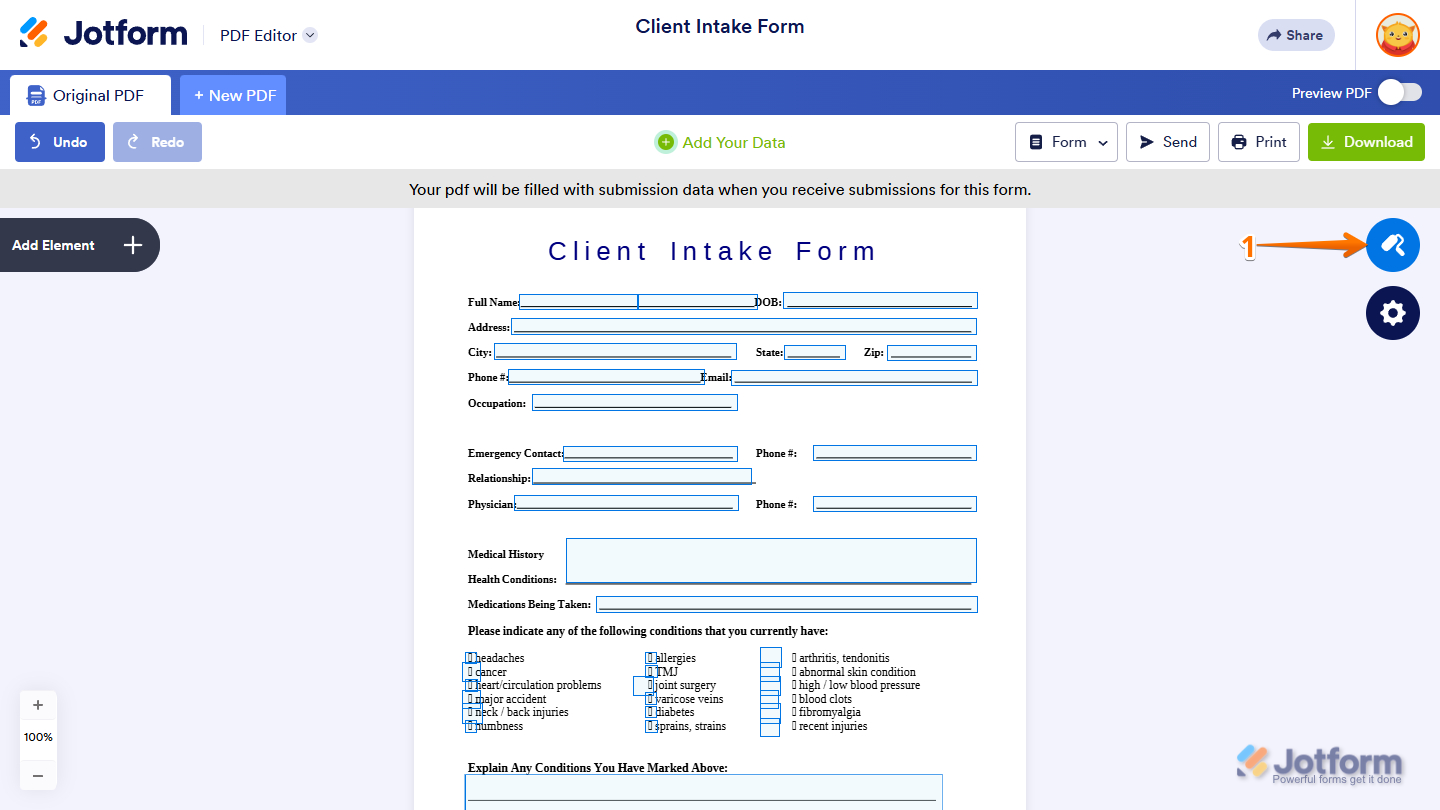Select the City field
This screenshot has height=810, width=1440.
(615, 352)
